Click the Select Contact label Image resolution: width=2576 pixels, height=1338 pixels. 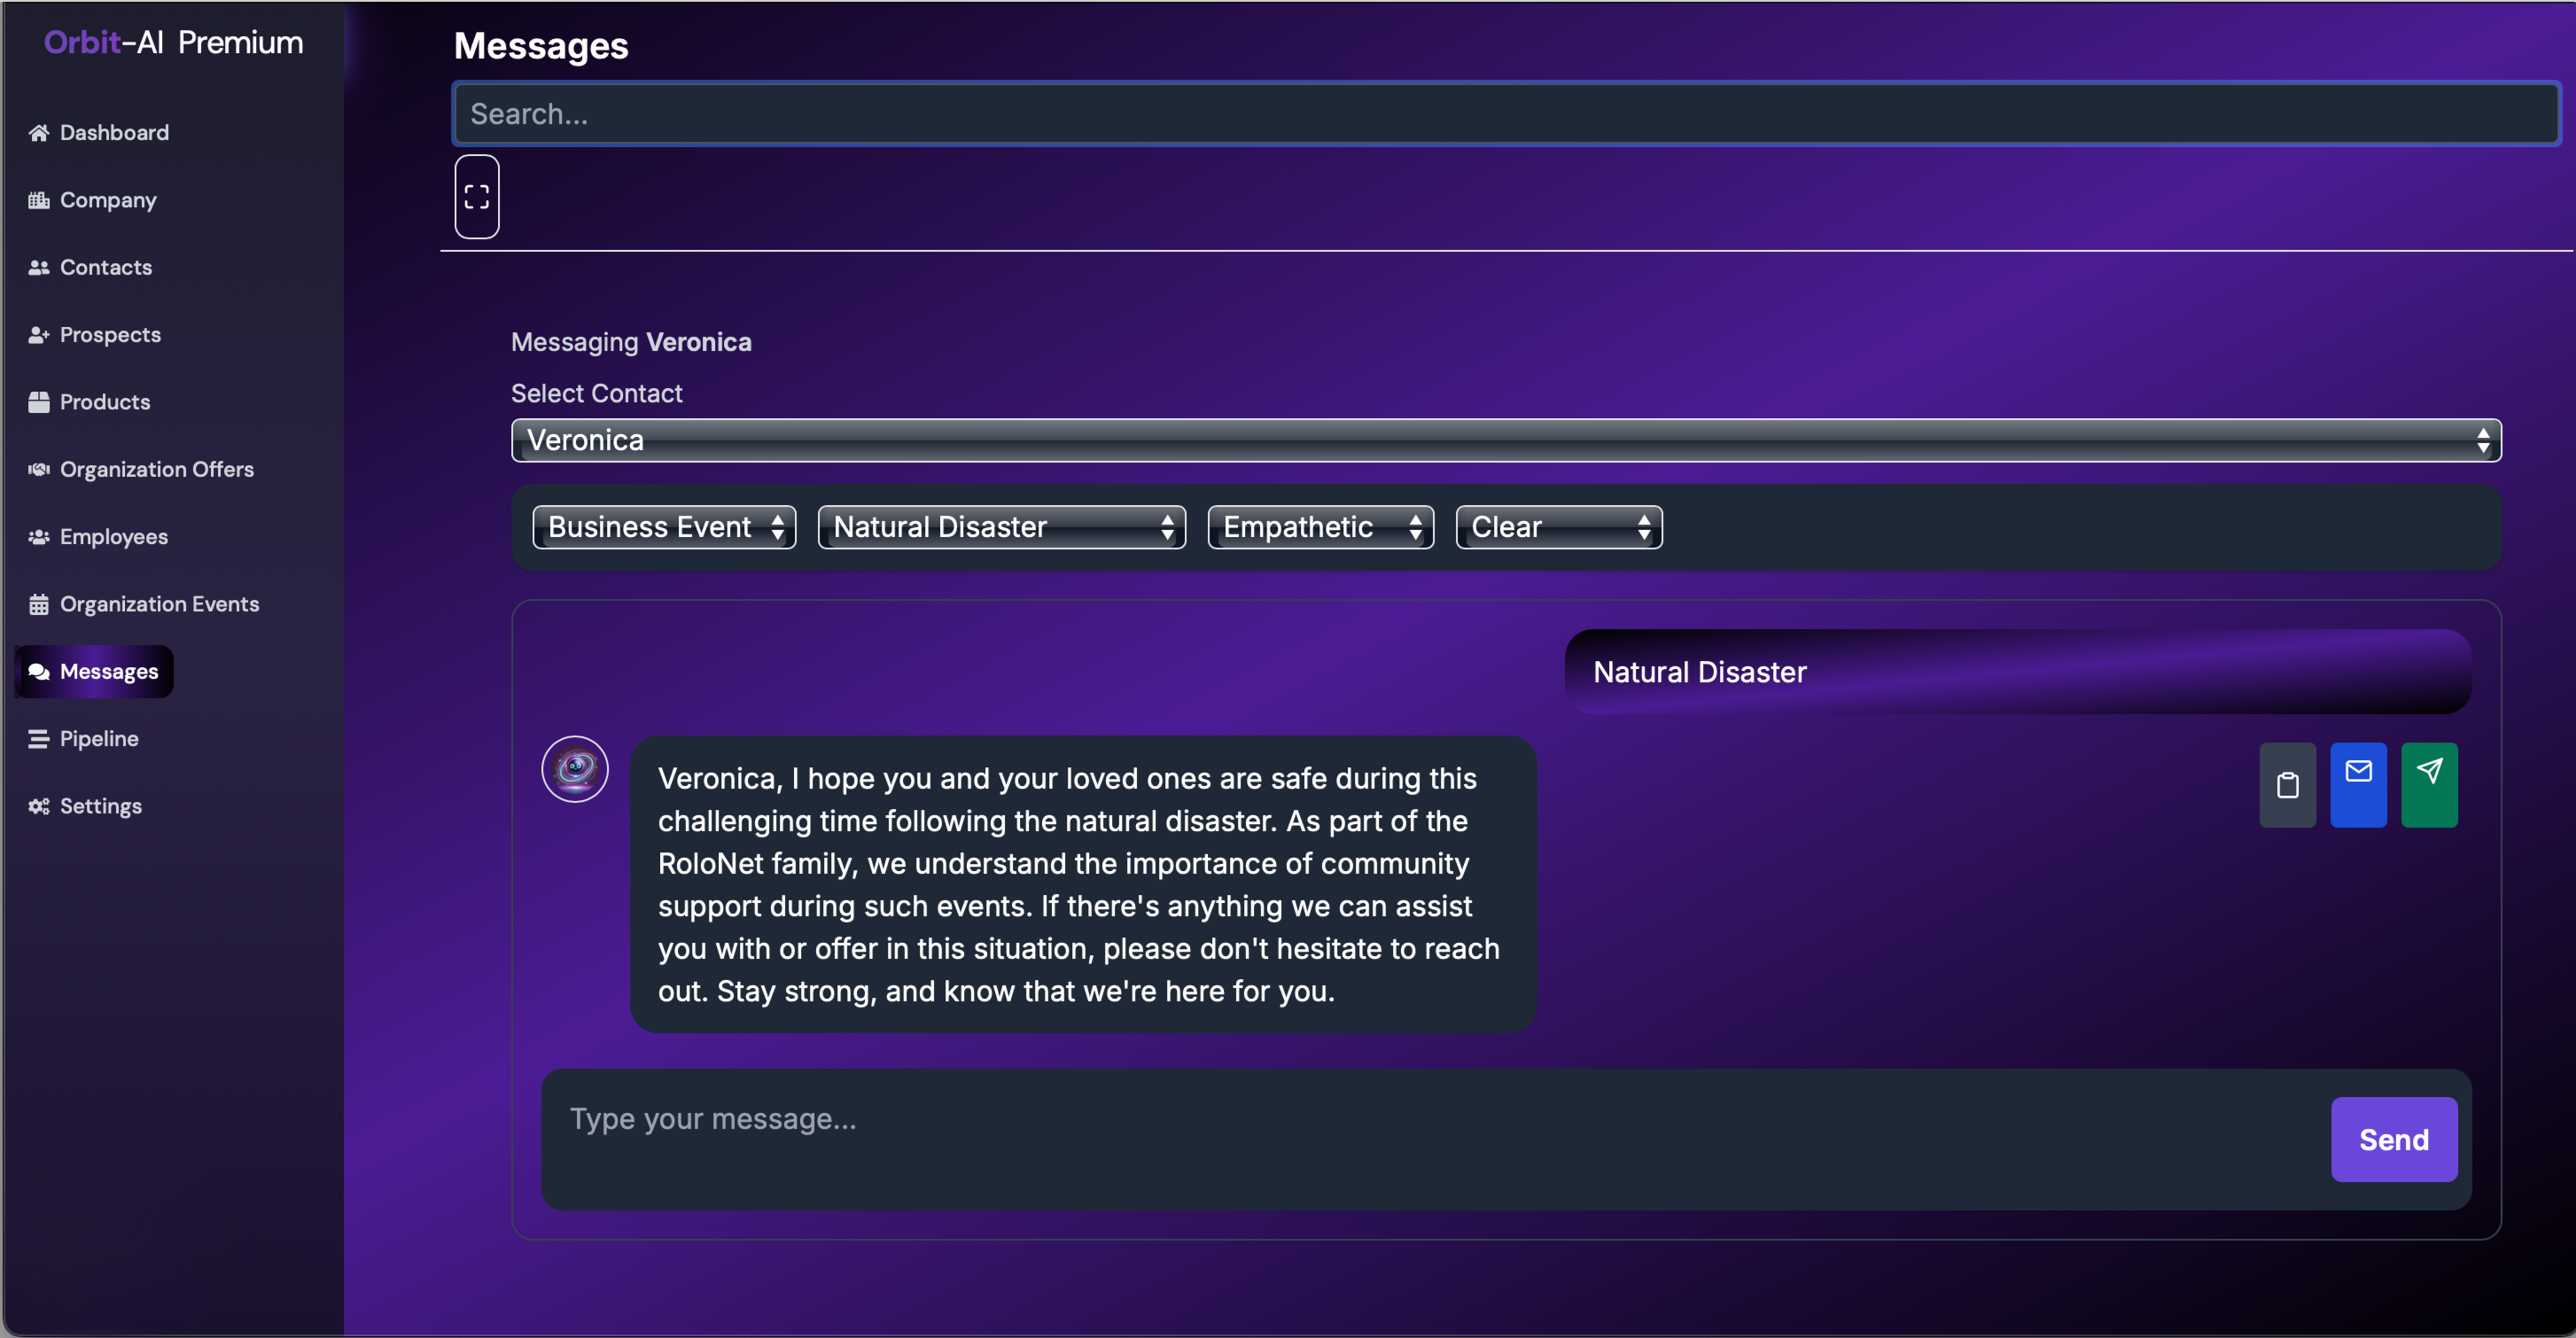tap(597, 393)
